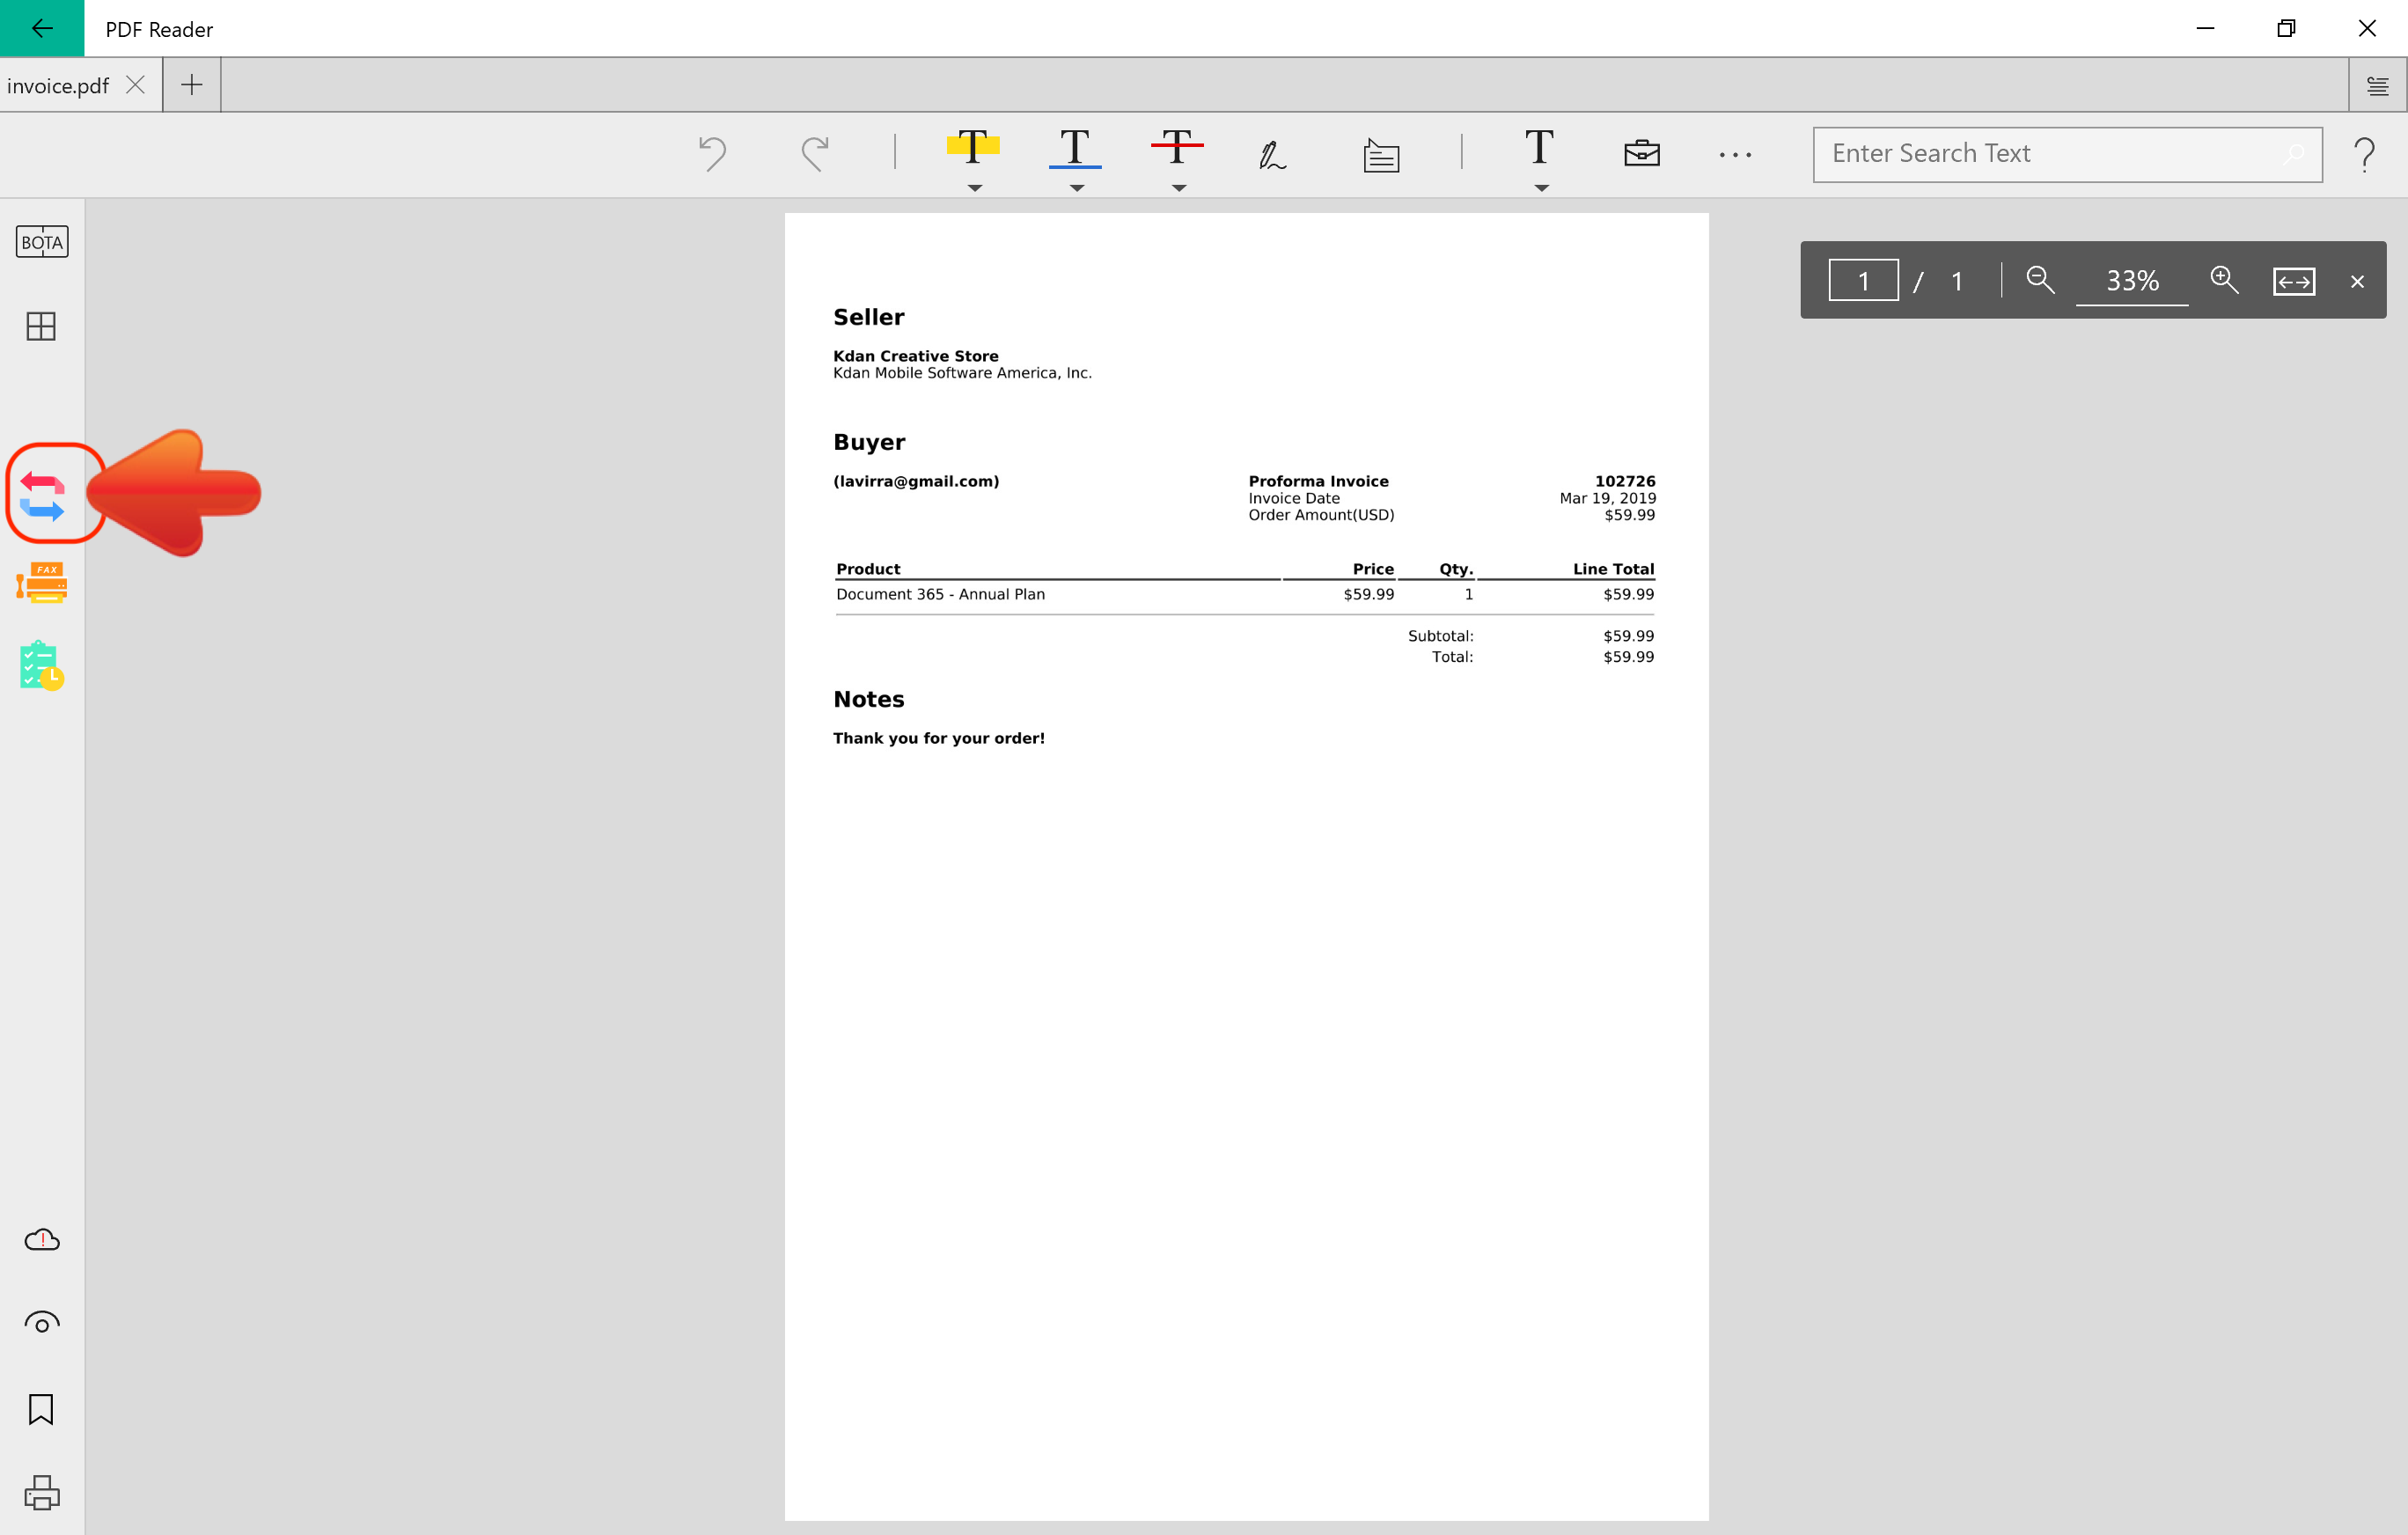Image resolution: width=2408 pixels, height=1535 pixels.
Task: Expand the underline options dropdown arrow
Action: [1076, 188]
